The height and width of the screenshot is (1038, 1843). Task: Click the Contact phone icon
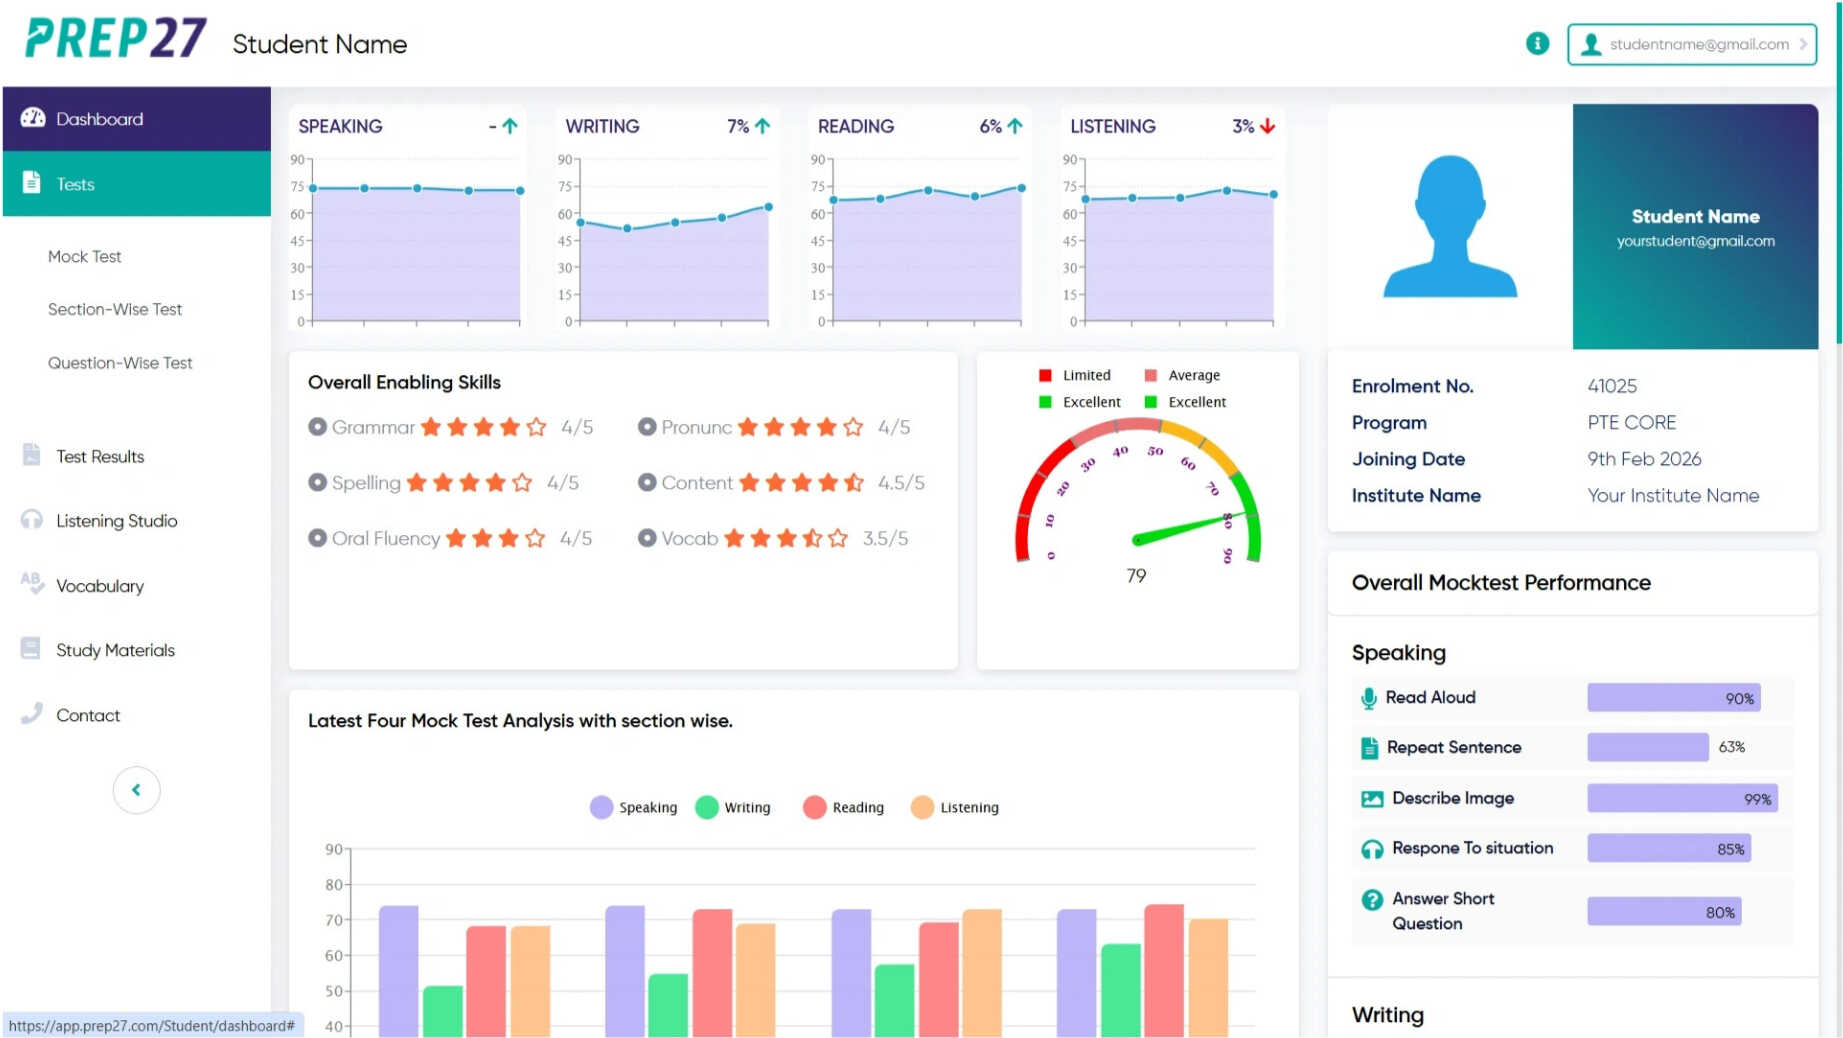click(x=29, y=714)
